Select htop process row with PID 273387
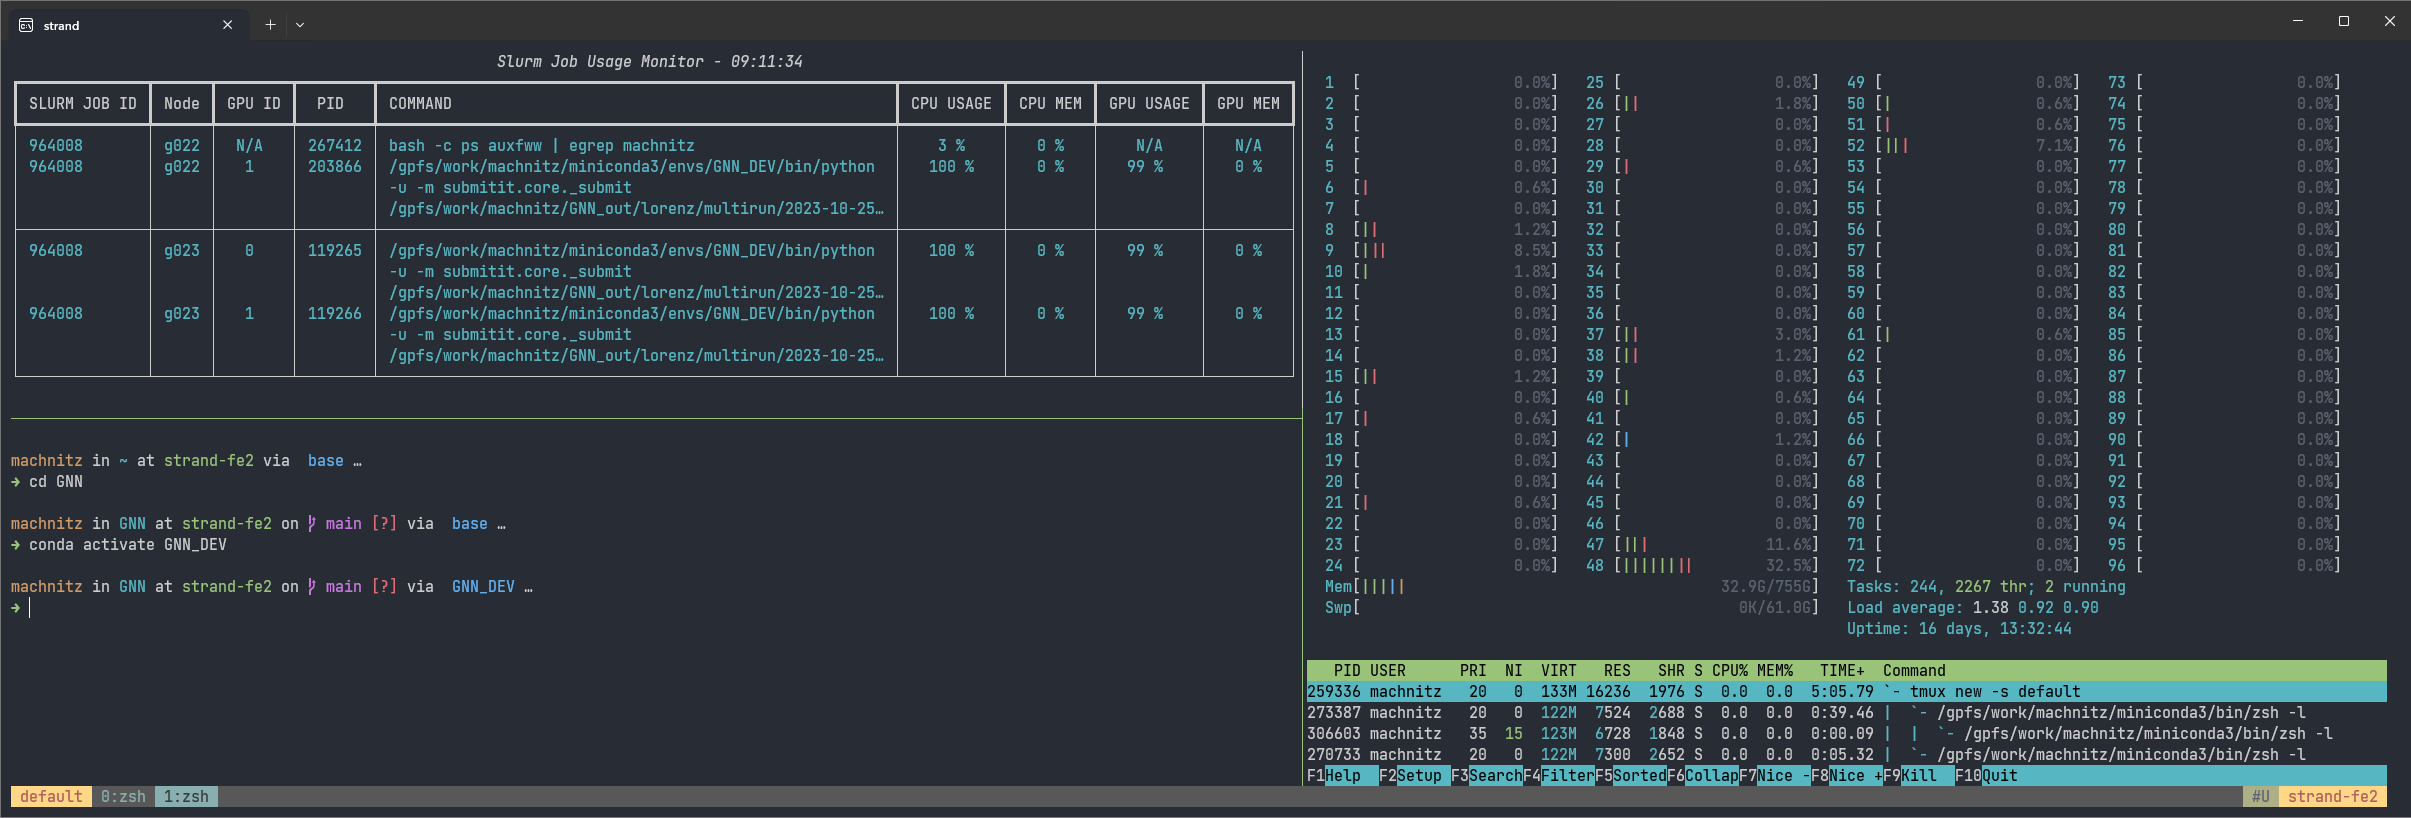 [1847, 713]
